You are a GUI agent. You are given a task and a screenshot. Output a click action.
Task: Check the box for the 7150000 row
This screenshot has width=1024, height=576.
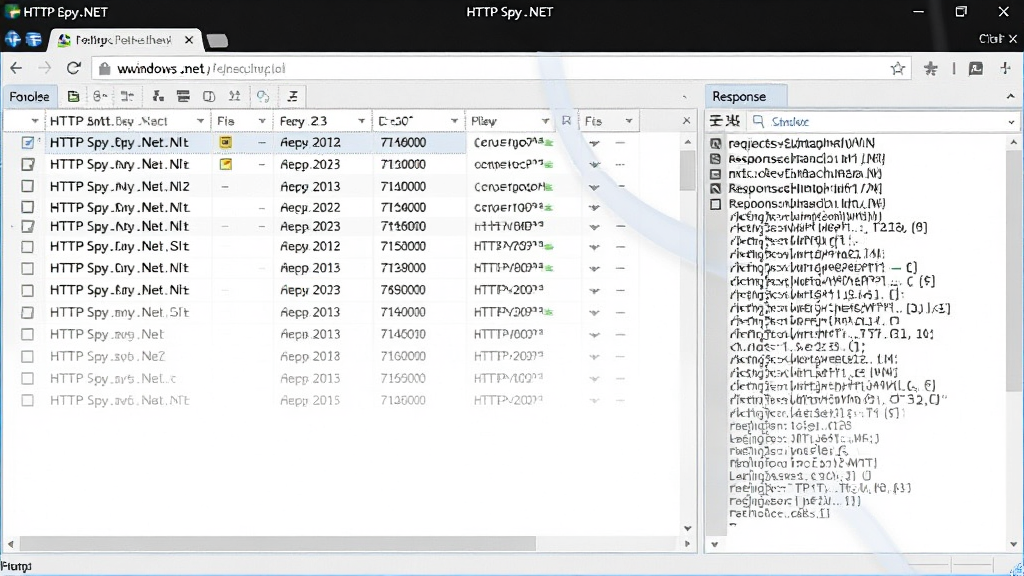[x=27, y=247]
